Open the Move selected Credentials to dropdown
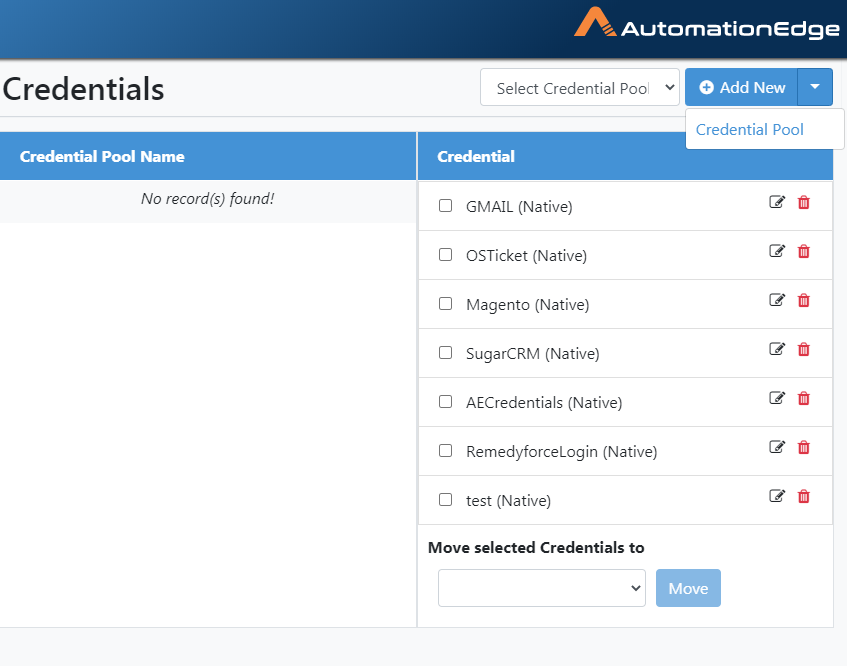Viewport: 847px width, 666px height. [x=542, y=588]
